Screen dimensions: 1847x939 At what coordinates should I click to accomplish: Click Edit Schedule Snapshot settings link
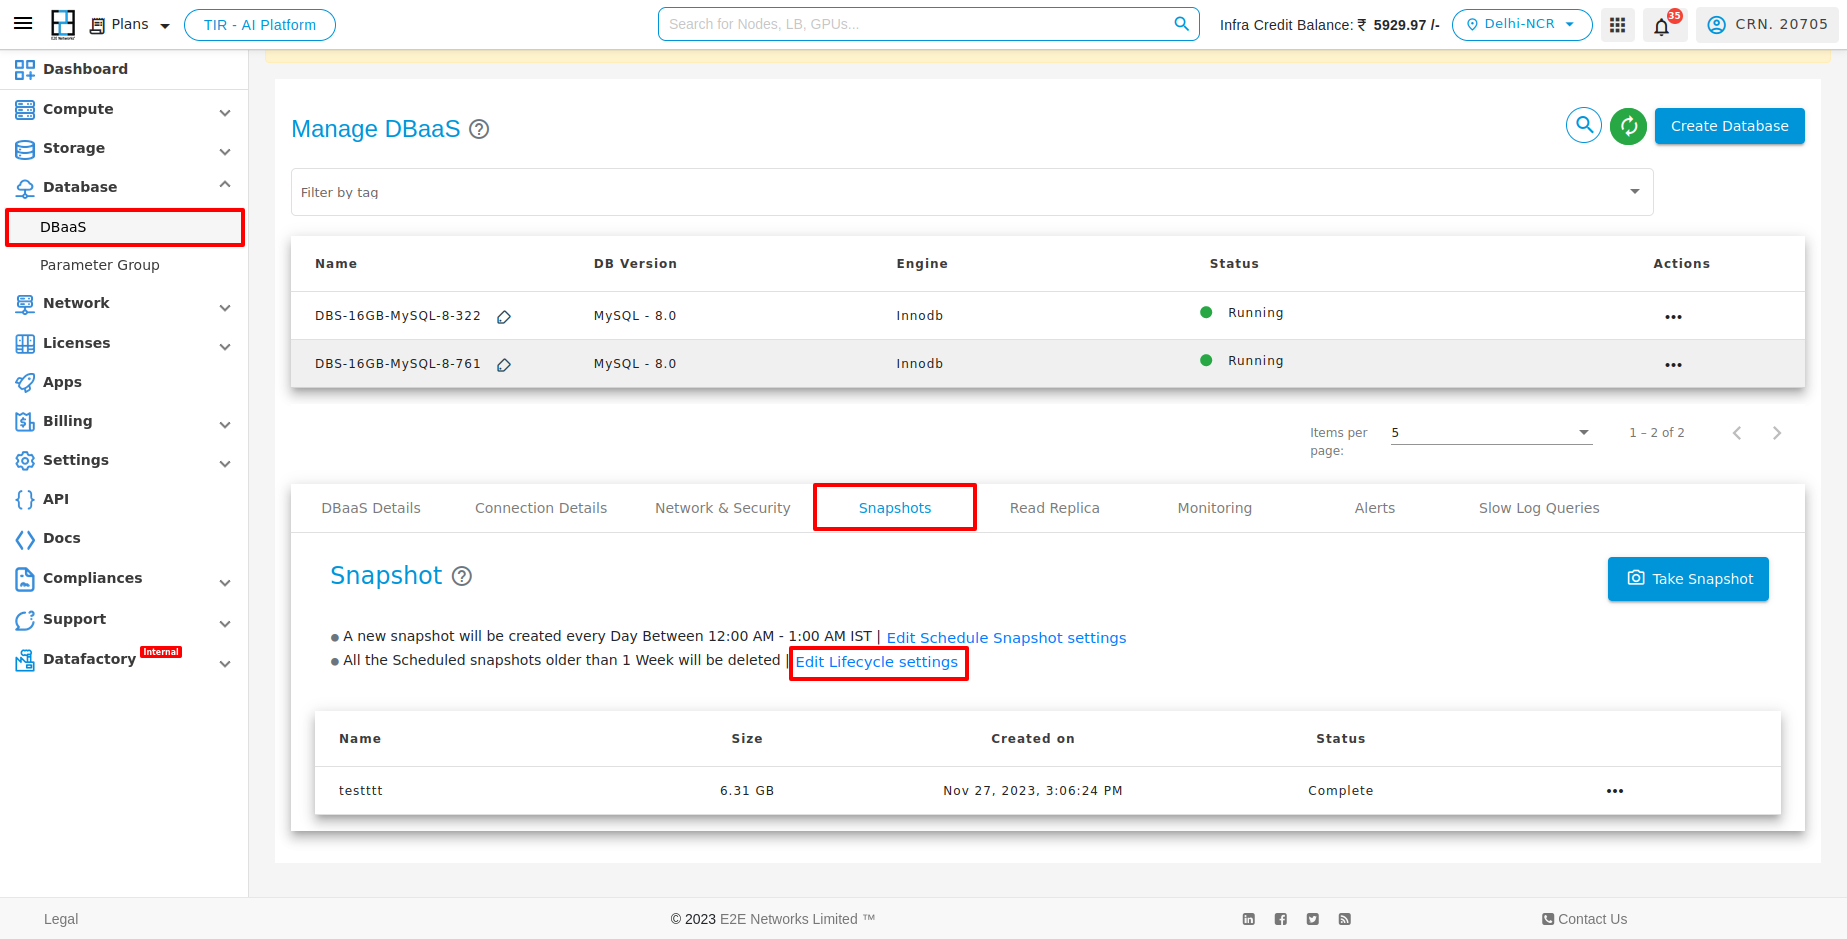coord(1006,638)
